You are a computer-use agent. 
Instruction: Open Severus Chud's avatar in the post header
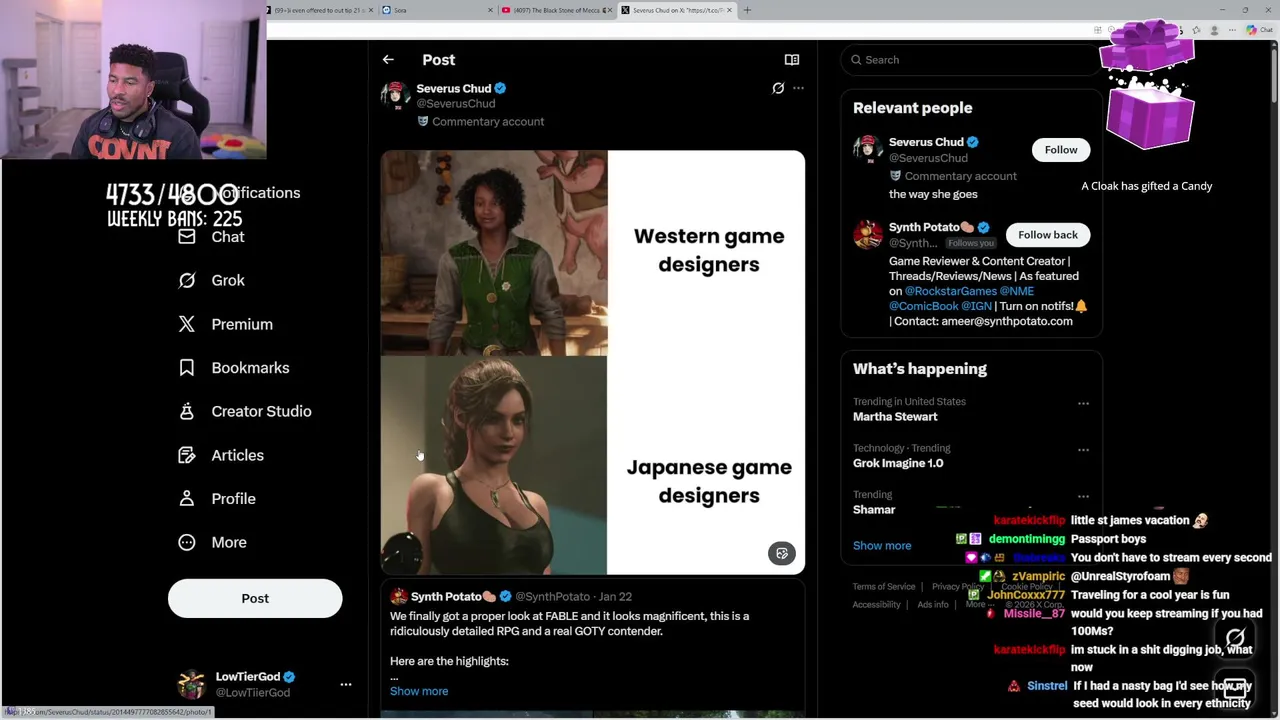(x=395, y=96)
